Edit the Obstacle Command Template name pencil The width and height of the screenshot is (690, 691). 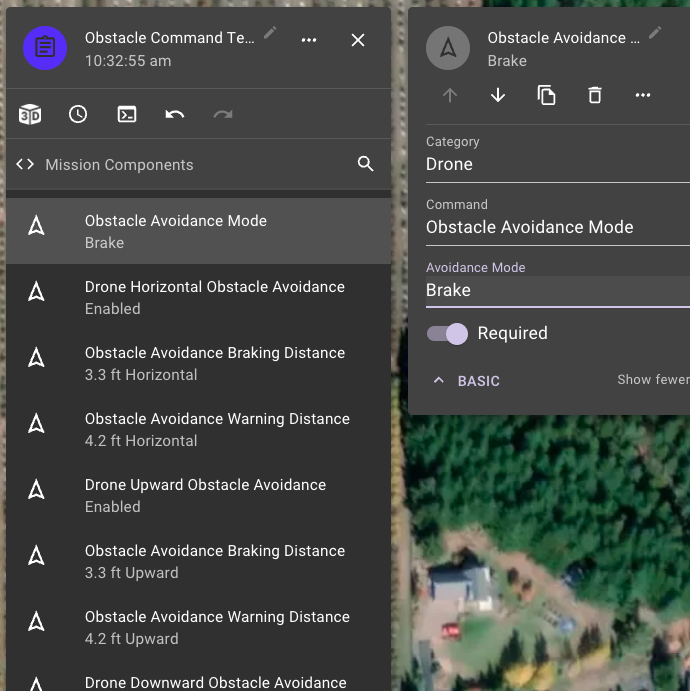(x=270, y=33)
